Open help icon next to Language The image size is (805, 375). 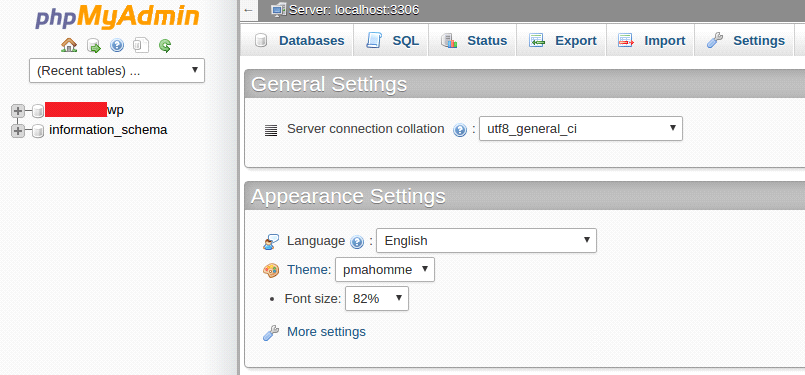(x=357, y=241)
